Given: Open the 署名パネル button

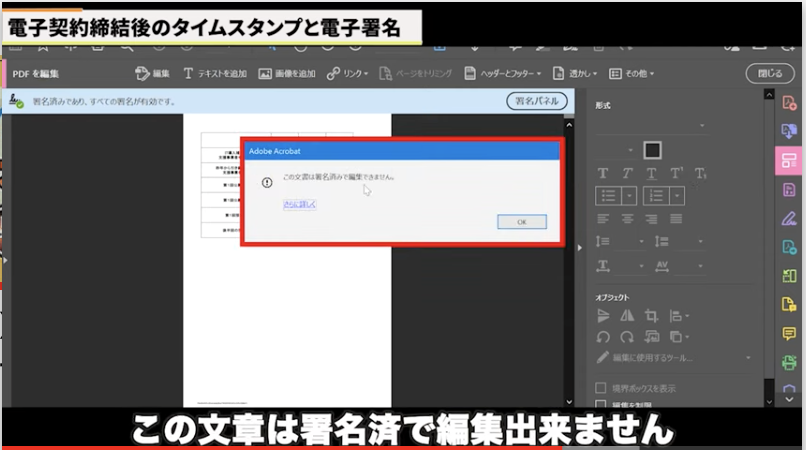Looking at the screenshot, I should tap(536, 101).
